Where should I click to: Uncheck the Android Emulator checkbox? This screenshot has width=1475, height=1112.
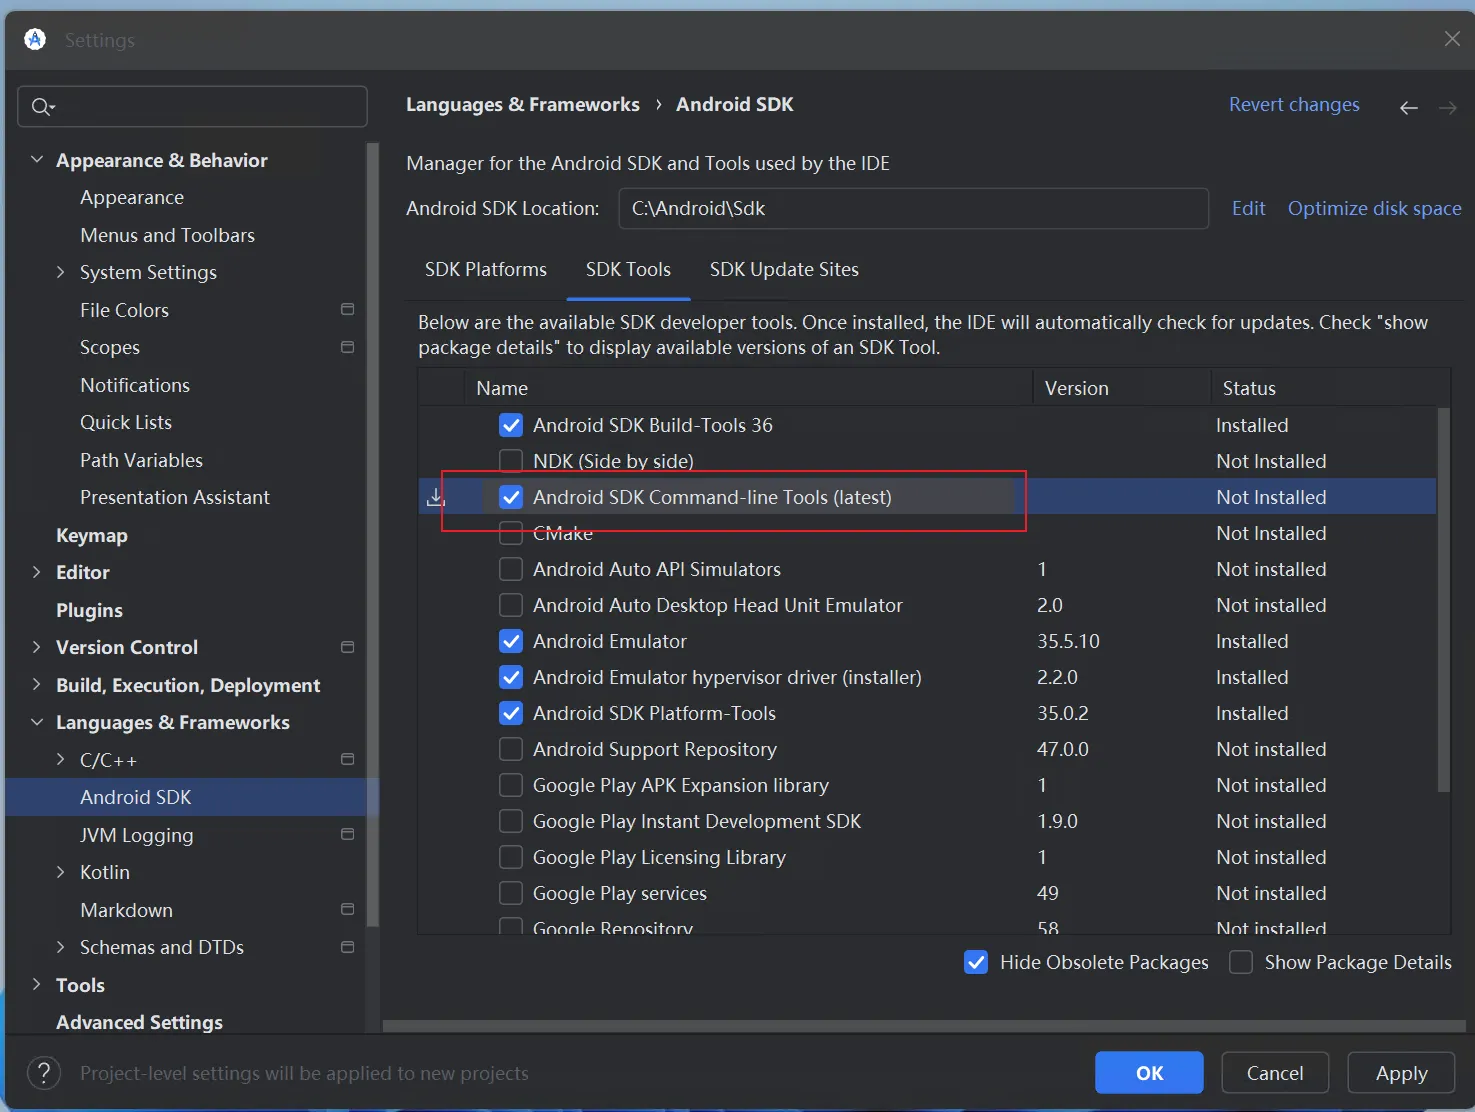pyautogui.click(x=511, y=641)
